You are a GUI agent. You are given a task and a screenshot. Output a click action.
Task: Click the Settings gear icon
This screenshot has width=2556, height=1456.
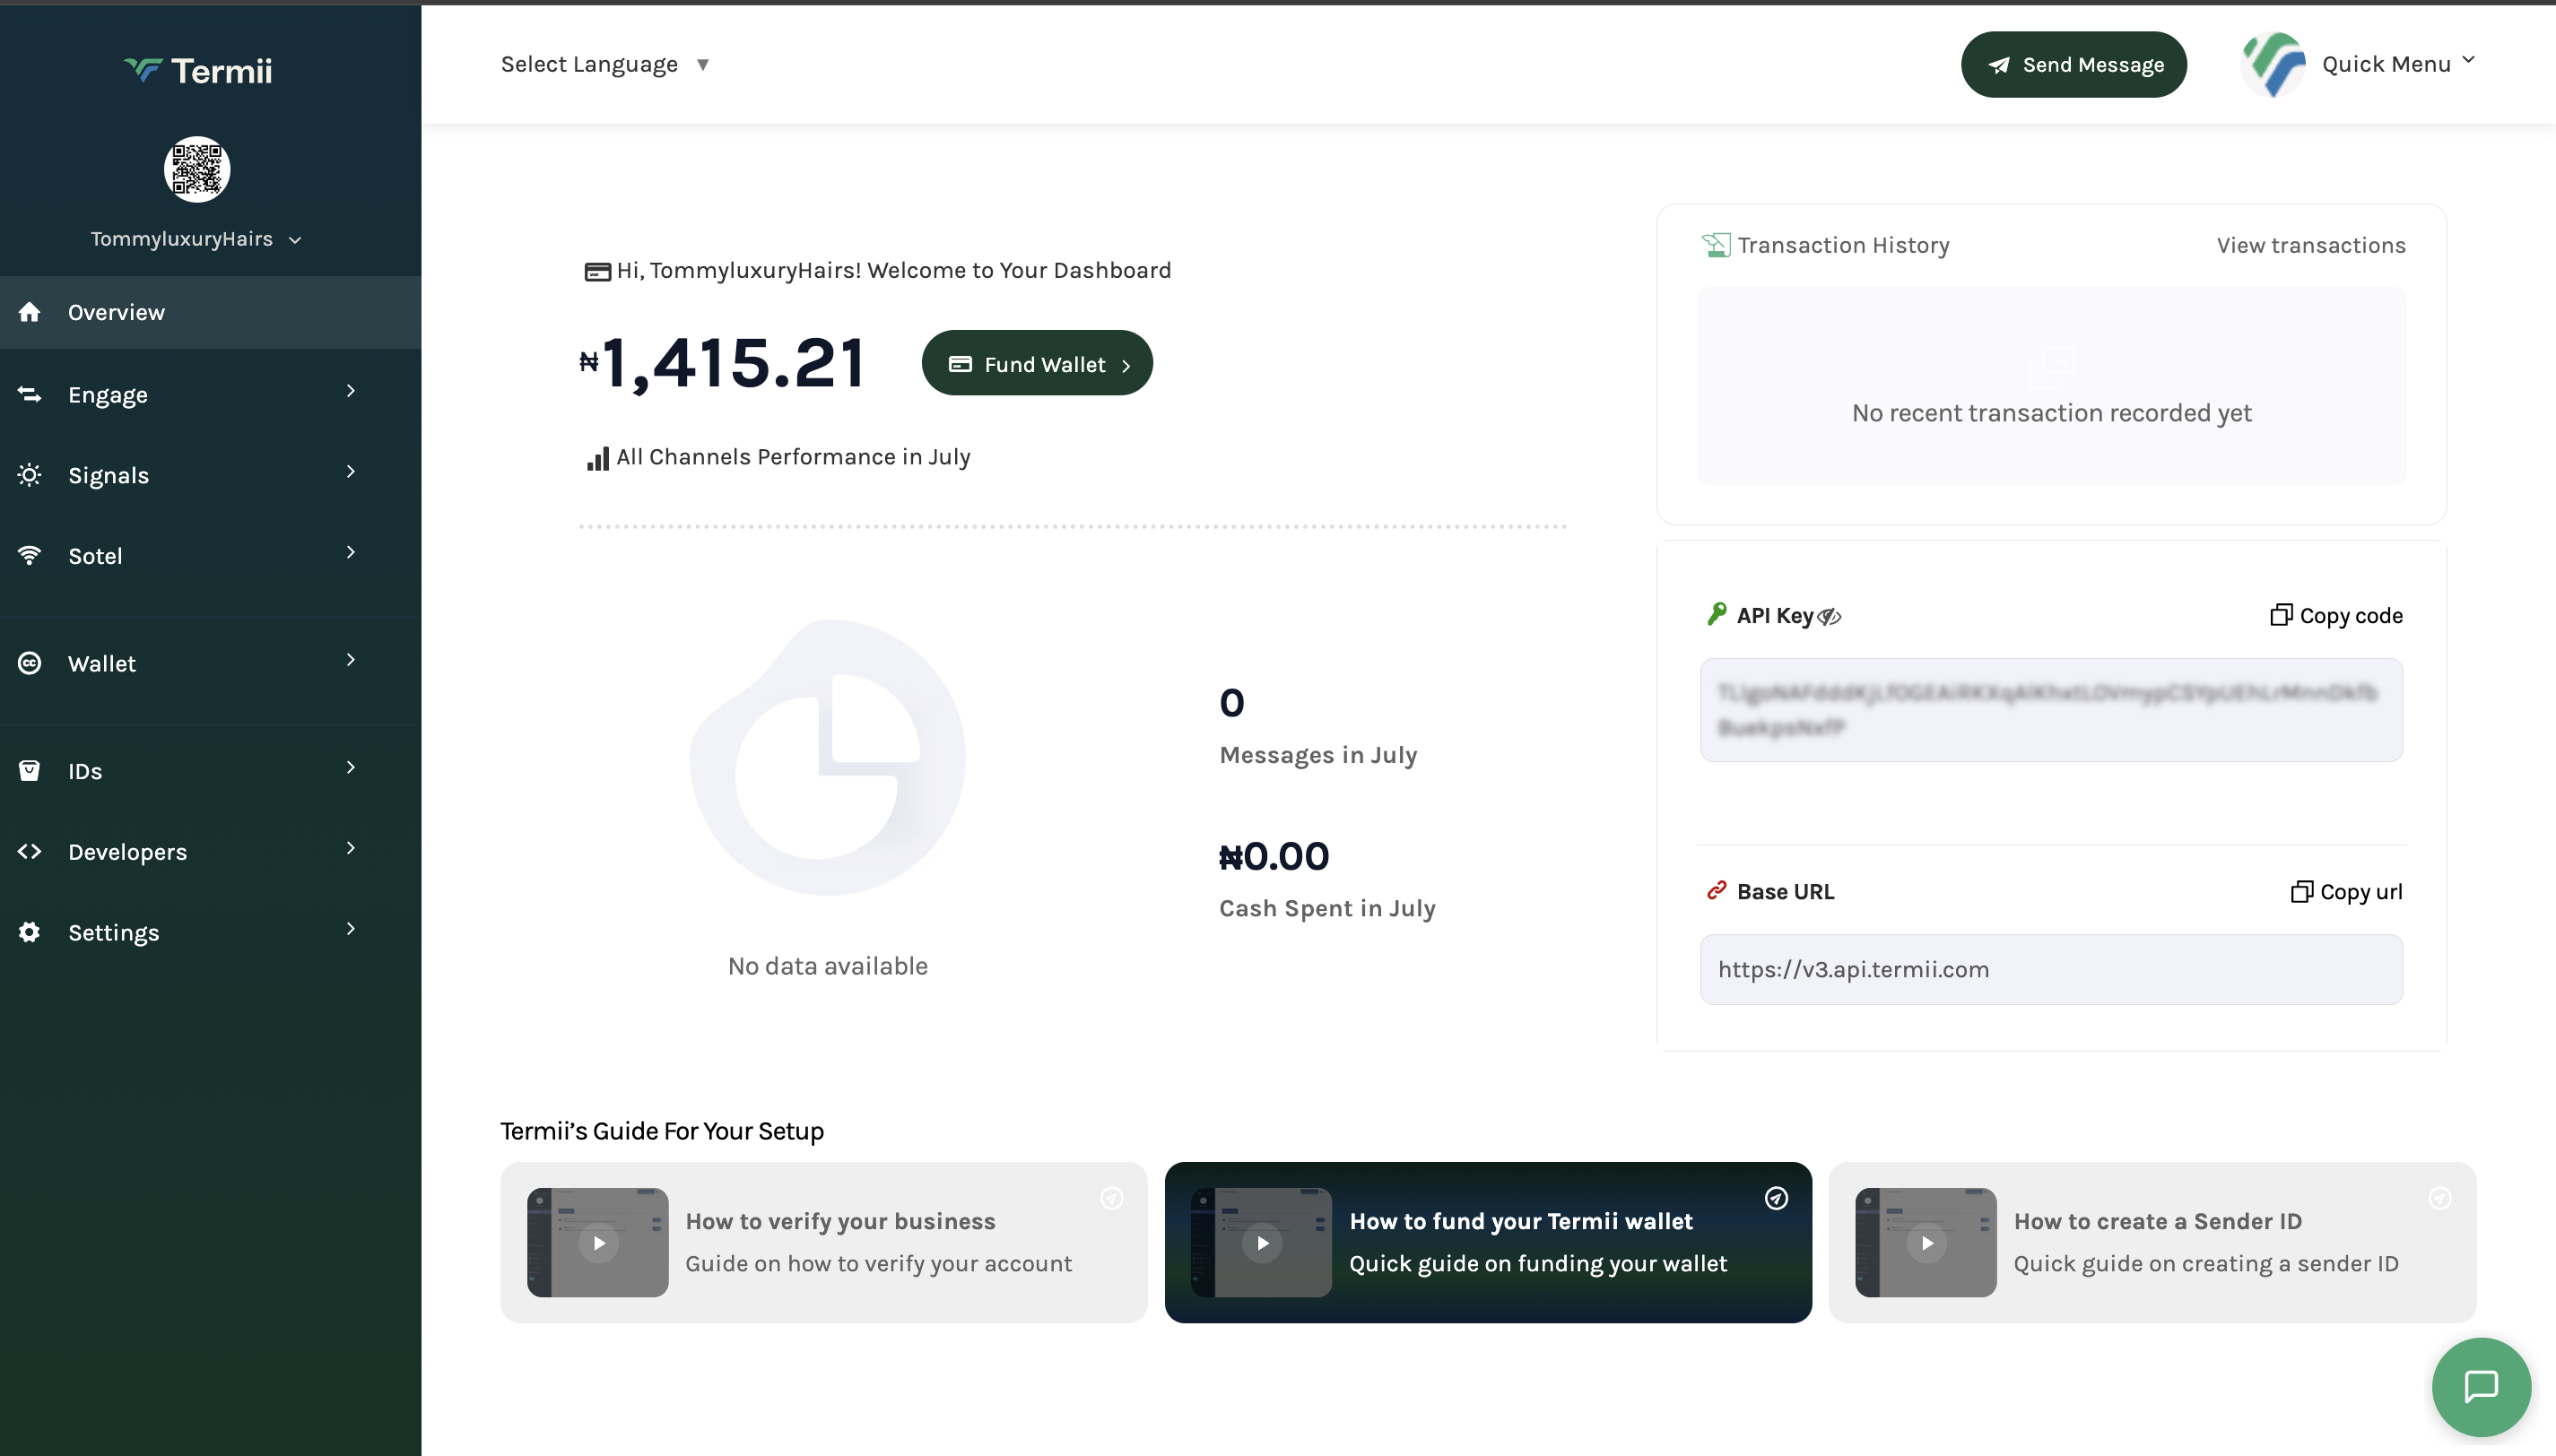[x=29, y=932]
